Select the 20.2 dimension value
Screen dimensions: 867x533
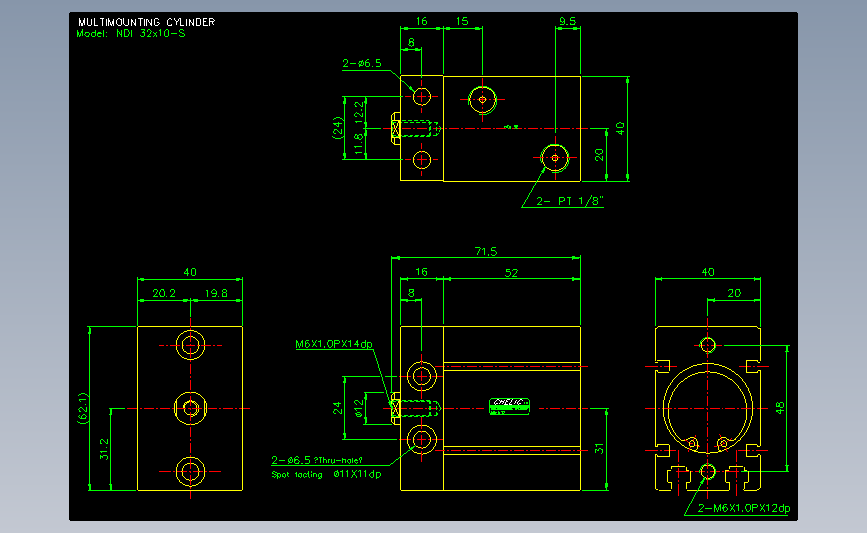164,294
